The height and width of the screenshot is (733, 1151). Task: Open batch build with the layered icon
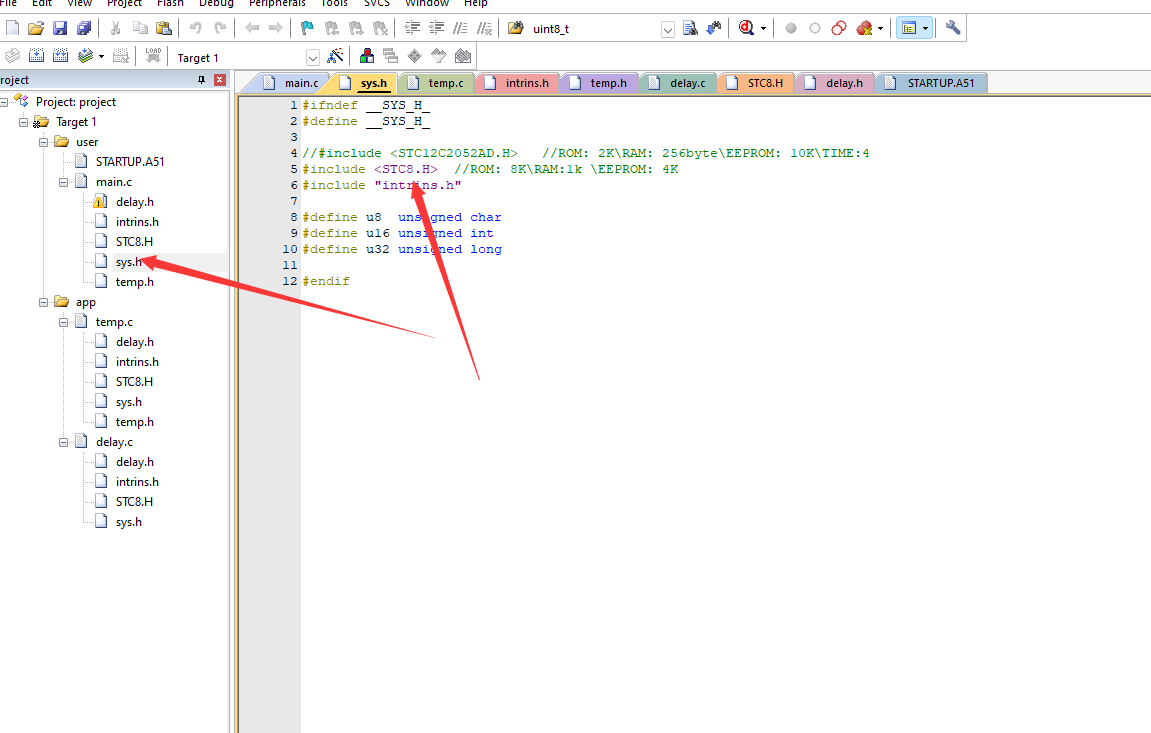tap(85, 56)
